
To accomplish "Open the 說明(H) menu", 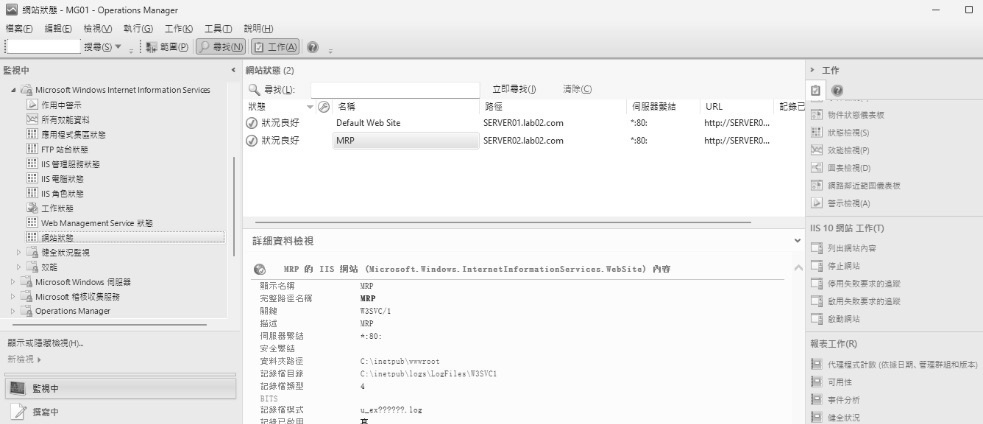I will point(258,28).
